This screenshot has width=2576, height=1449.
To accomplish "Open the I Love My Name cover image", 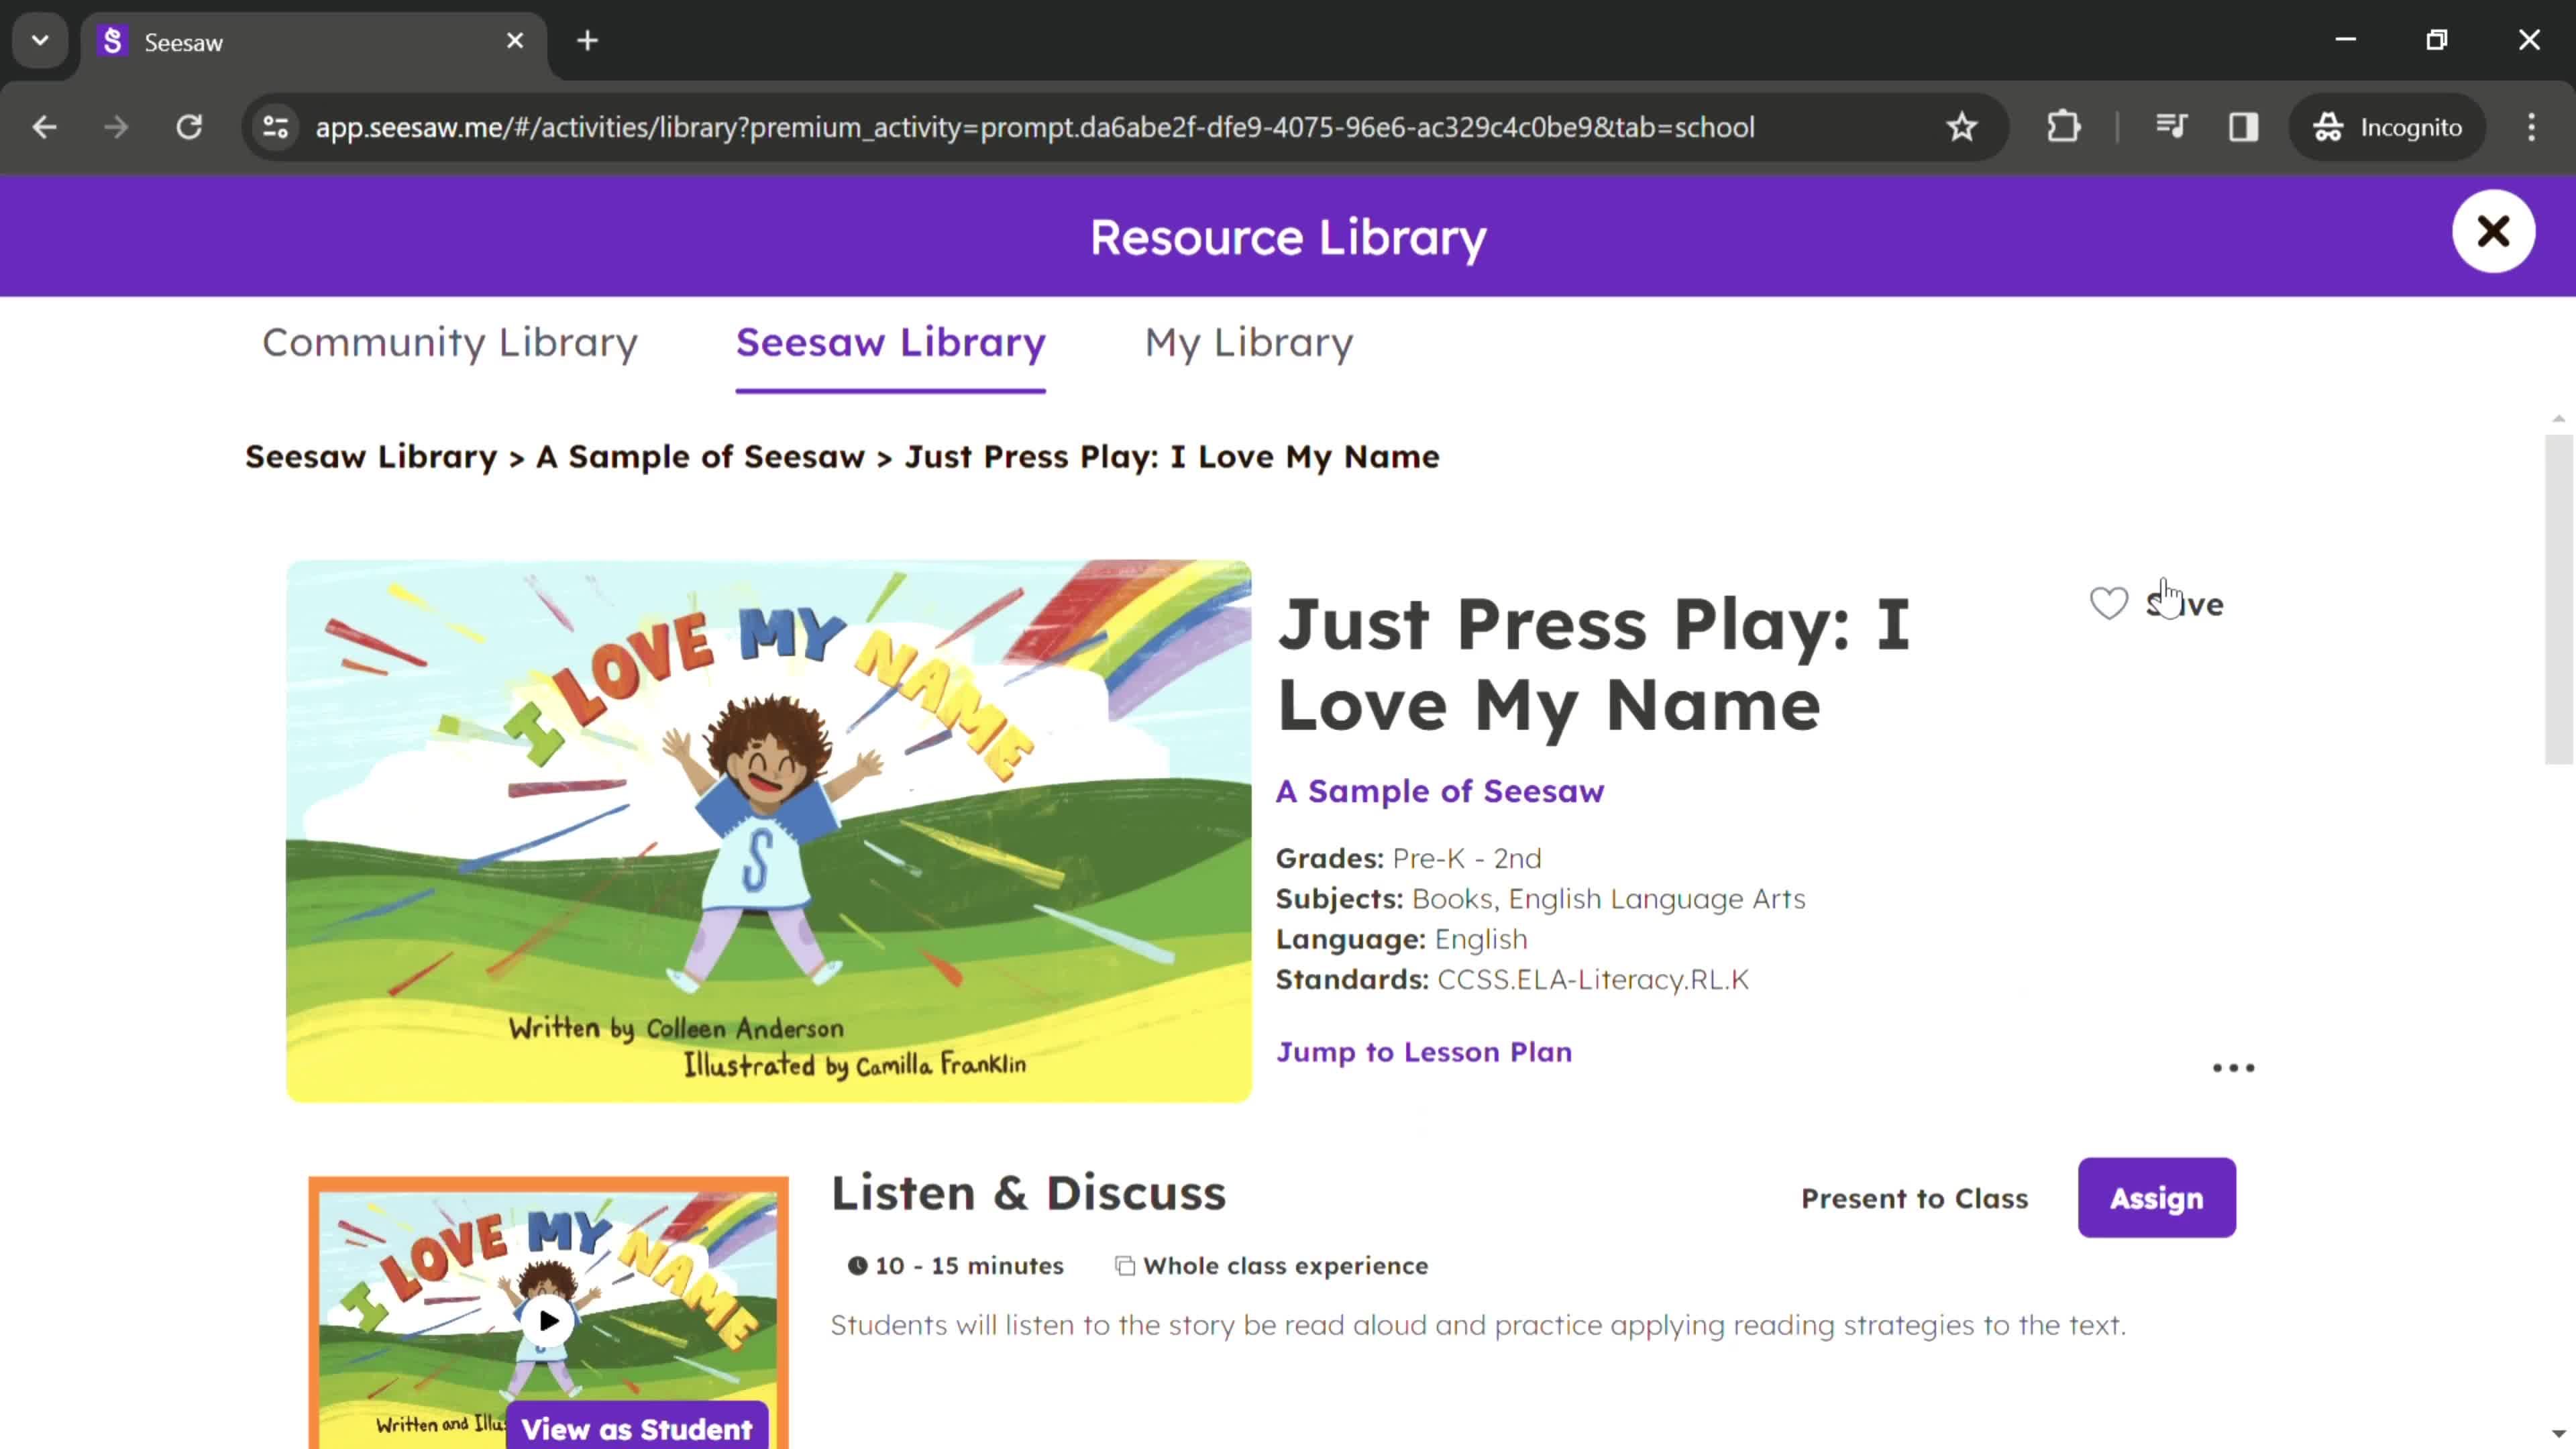I will [768, 831].
